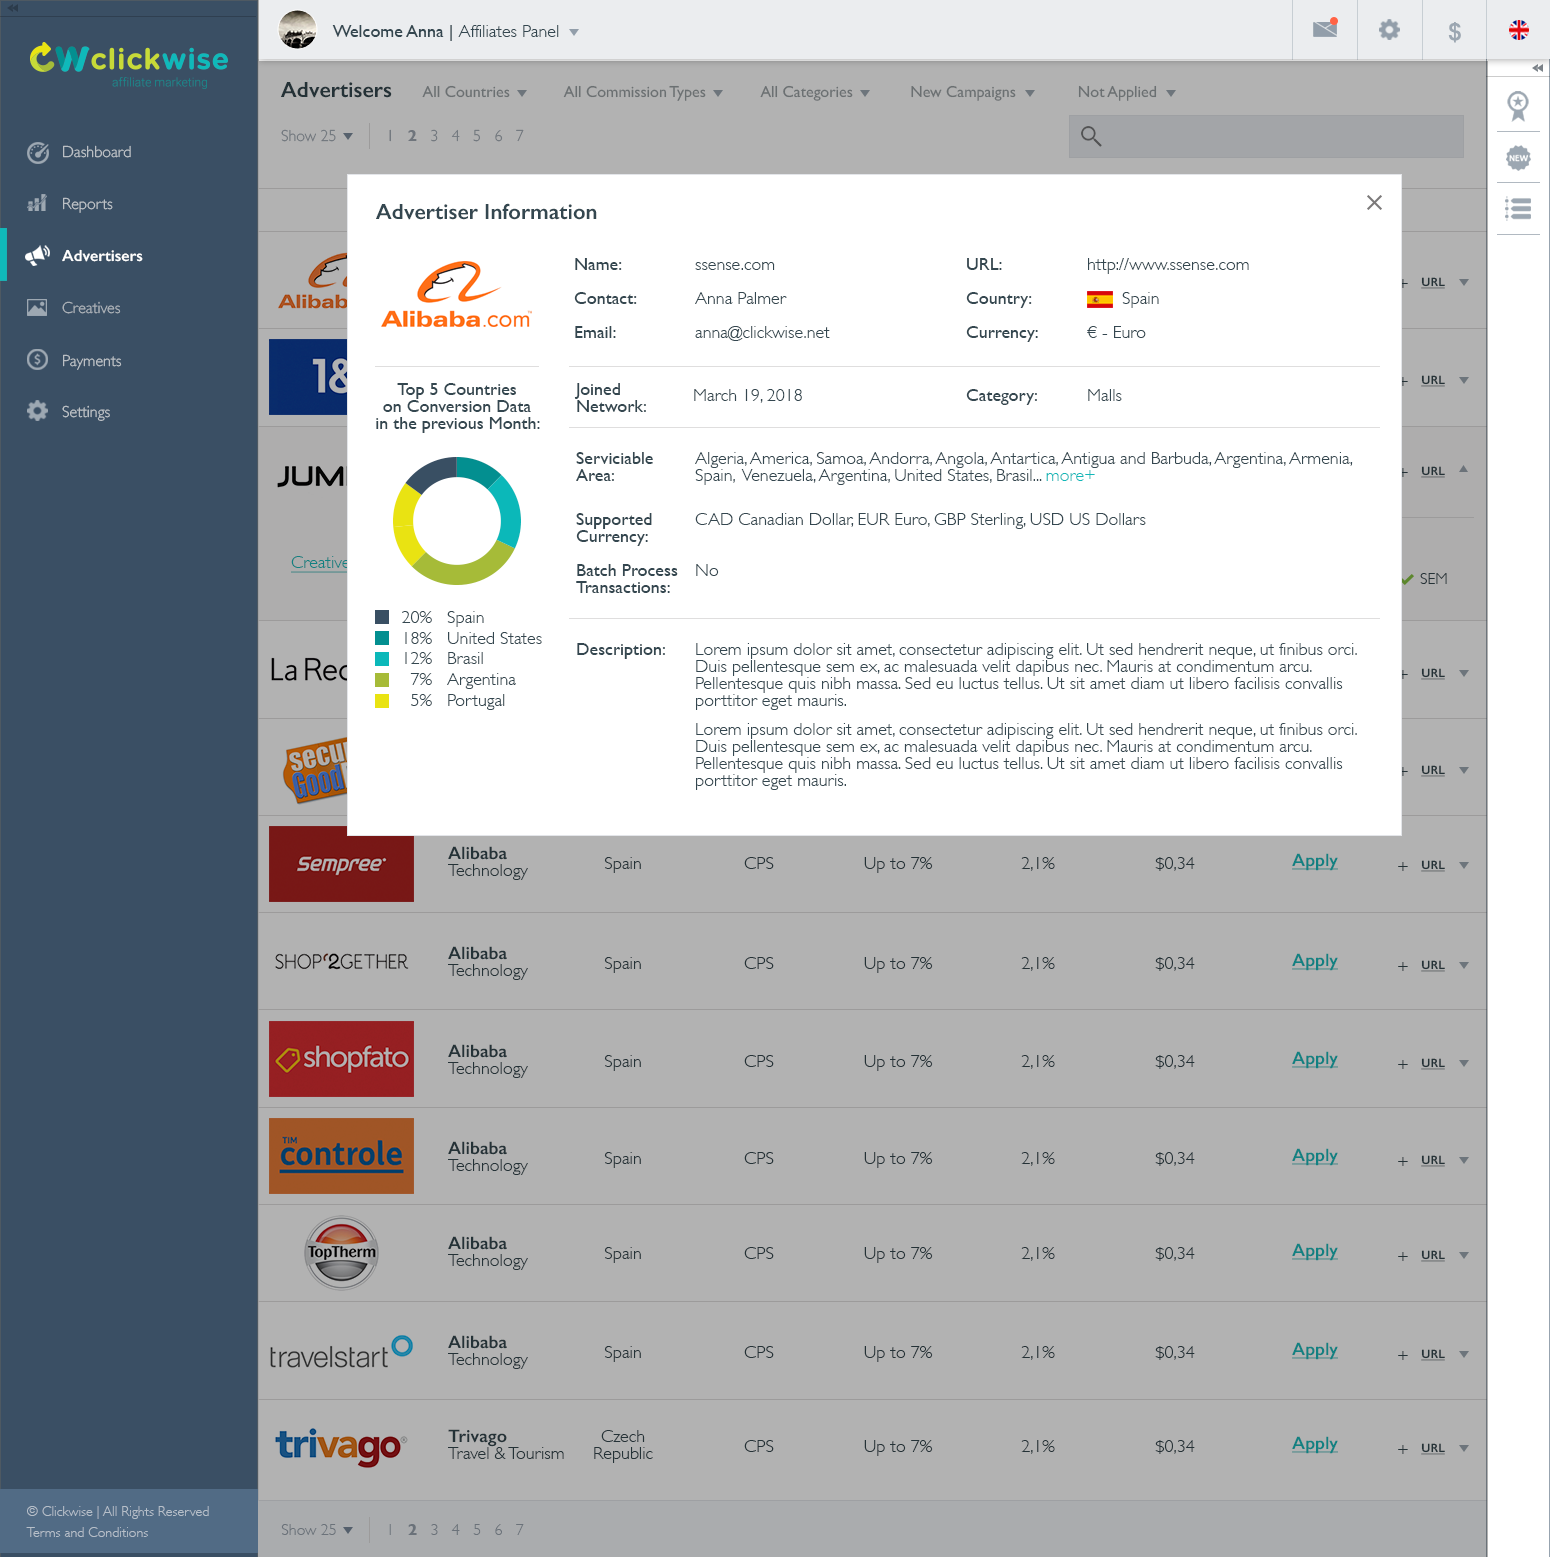Select Creatives in the sidebar
1550x1557 pixels.
pyautogui.click(x=90, y=307)
